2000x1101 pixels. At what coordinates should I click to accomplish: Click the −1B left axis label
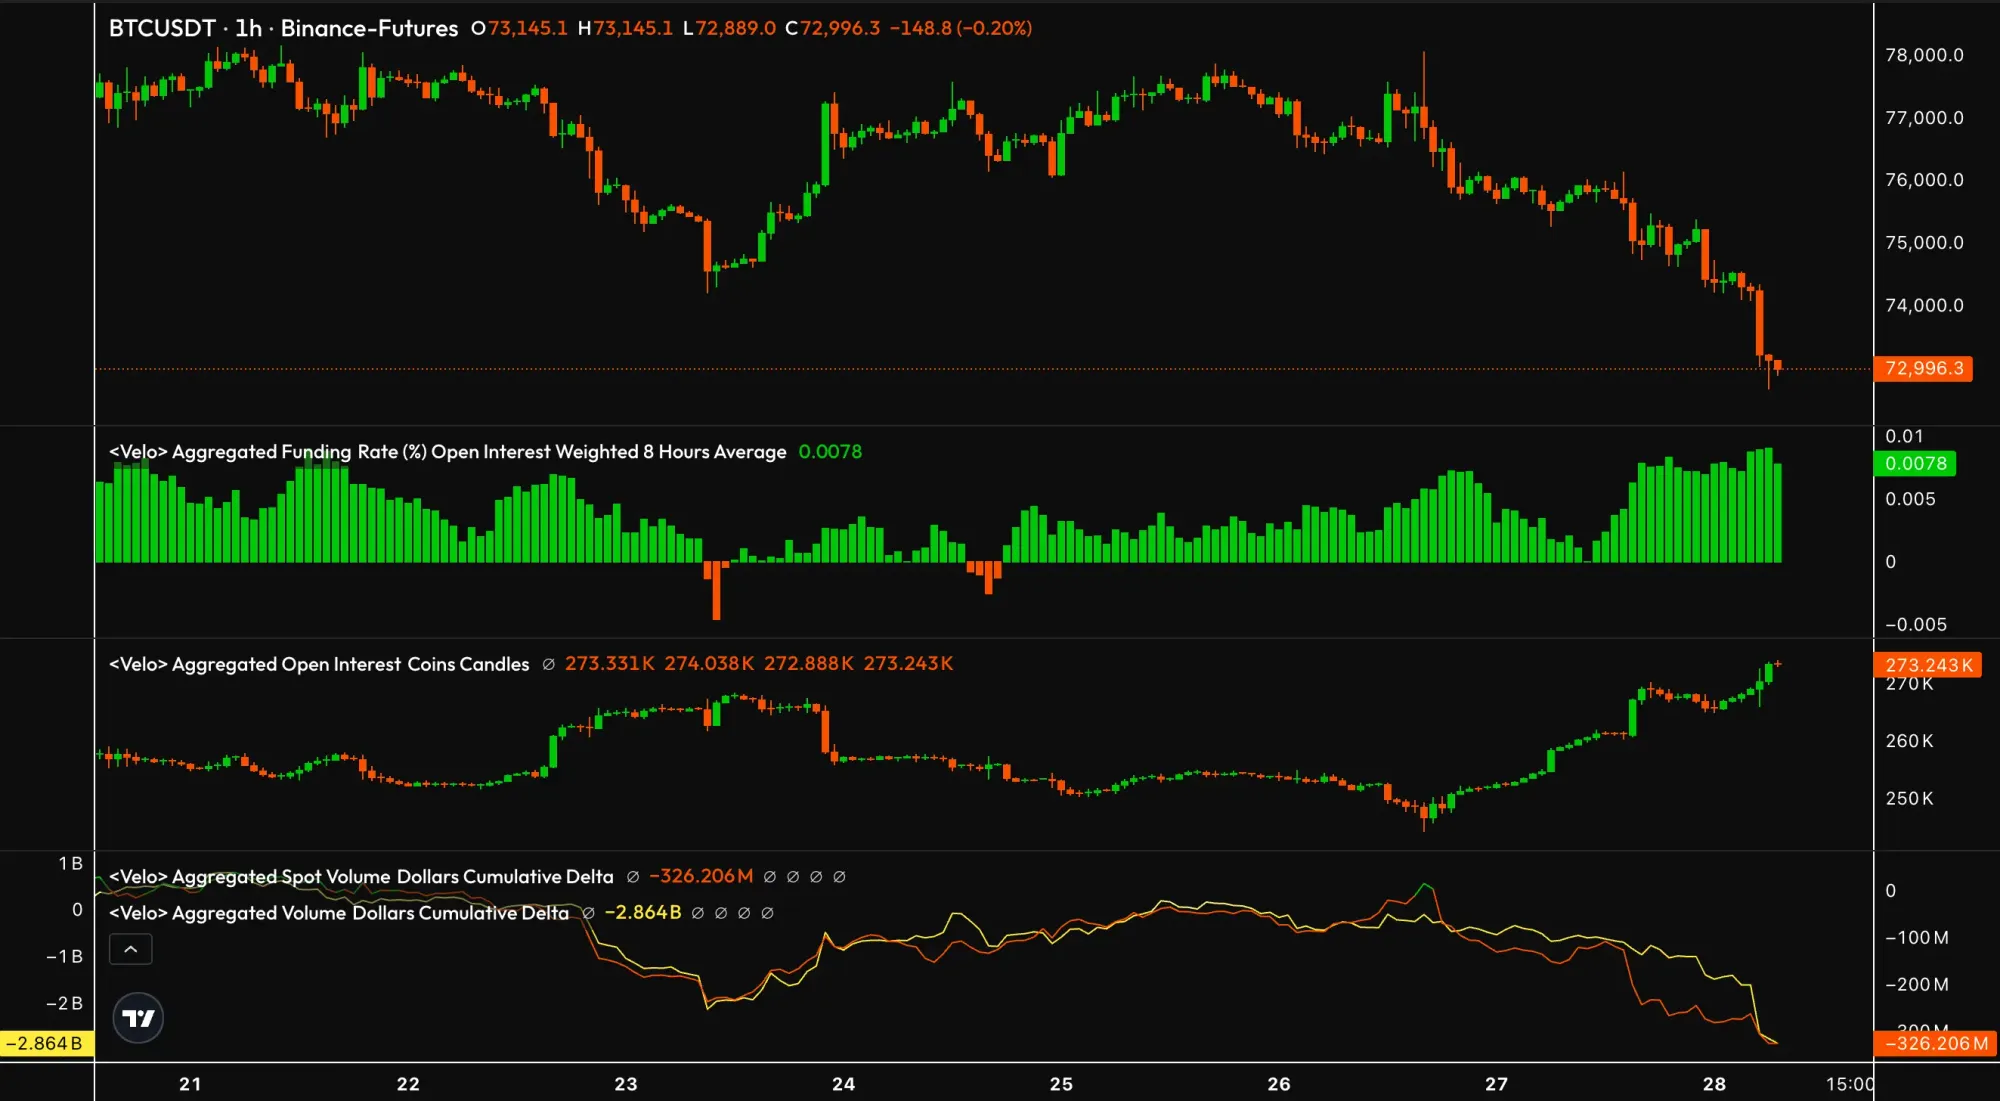coord(64,957)
